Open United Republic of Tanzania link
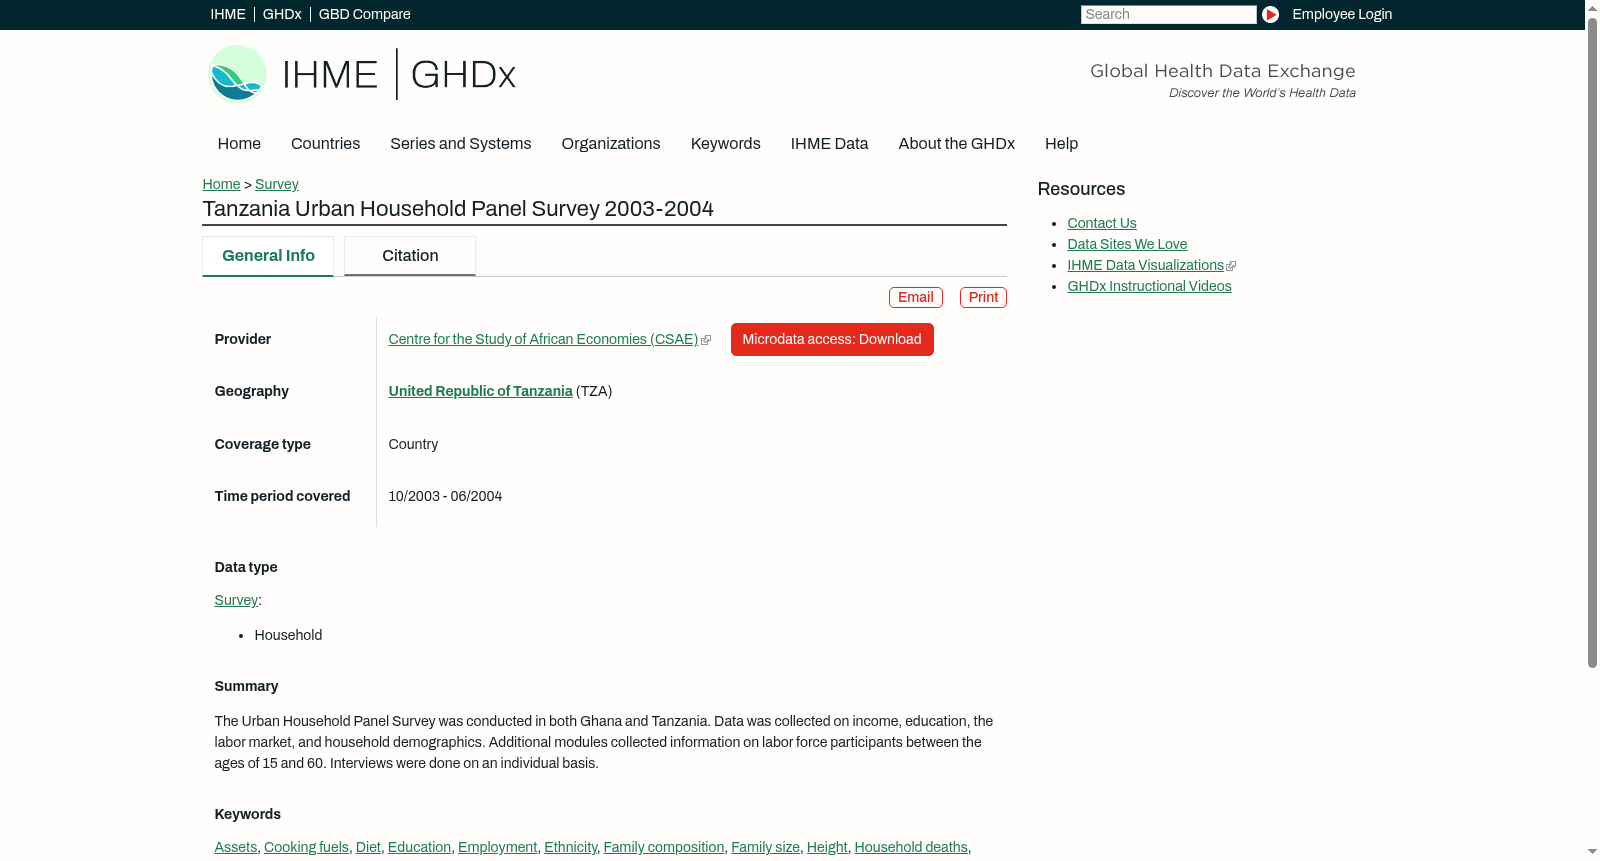The image size is (1600, 861). point(481,392)
